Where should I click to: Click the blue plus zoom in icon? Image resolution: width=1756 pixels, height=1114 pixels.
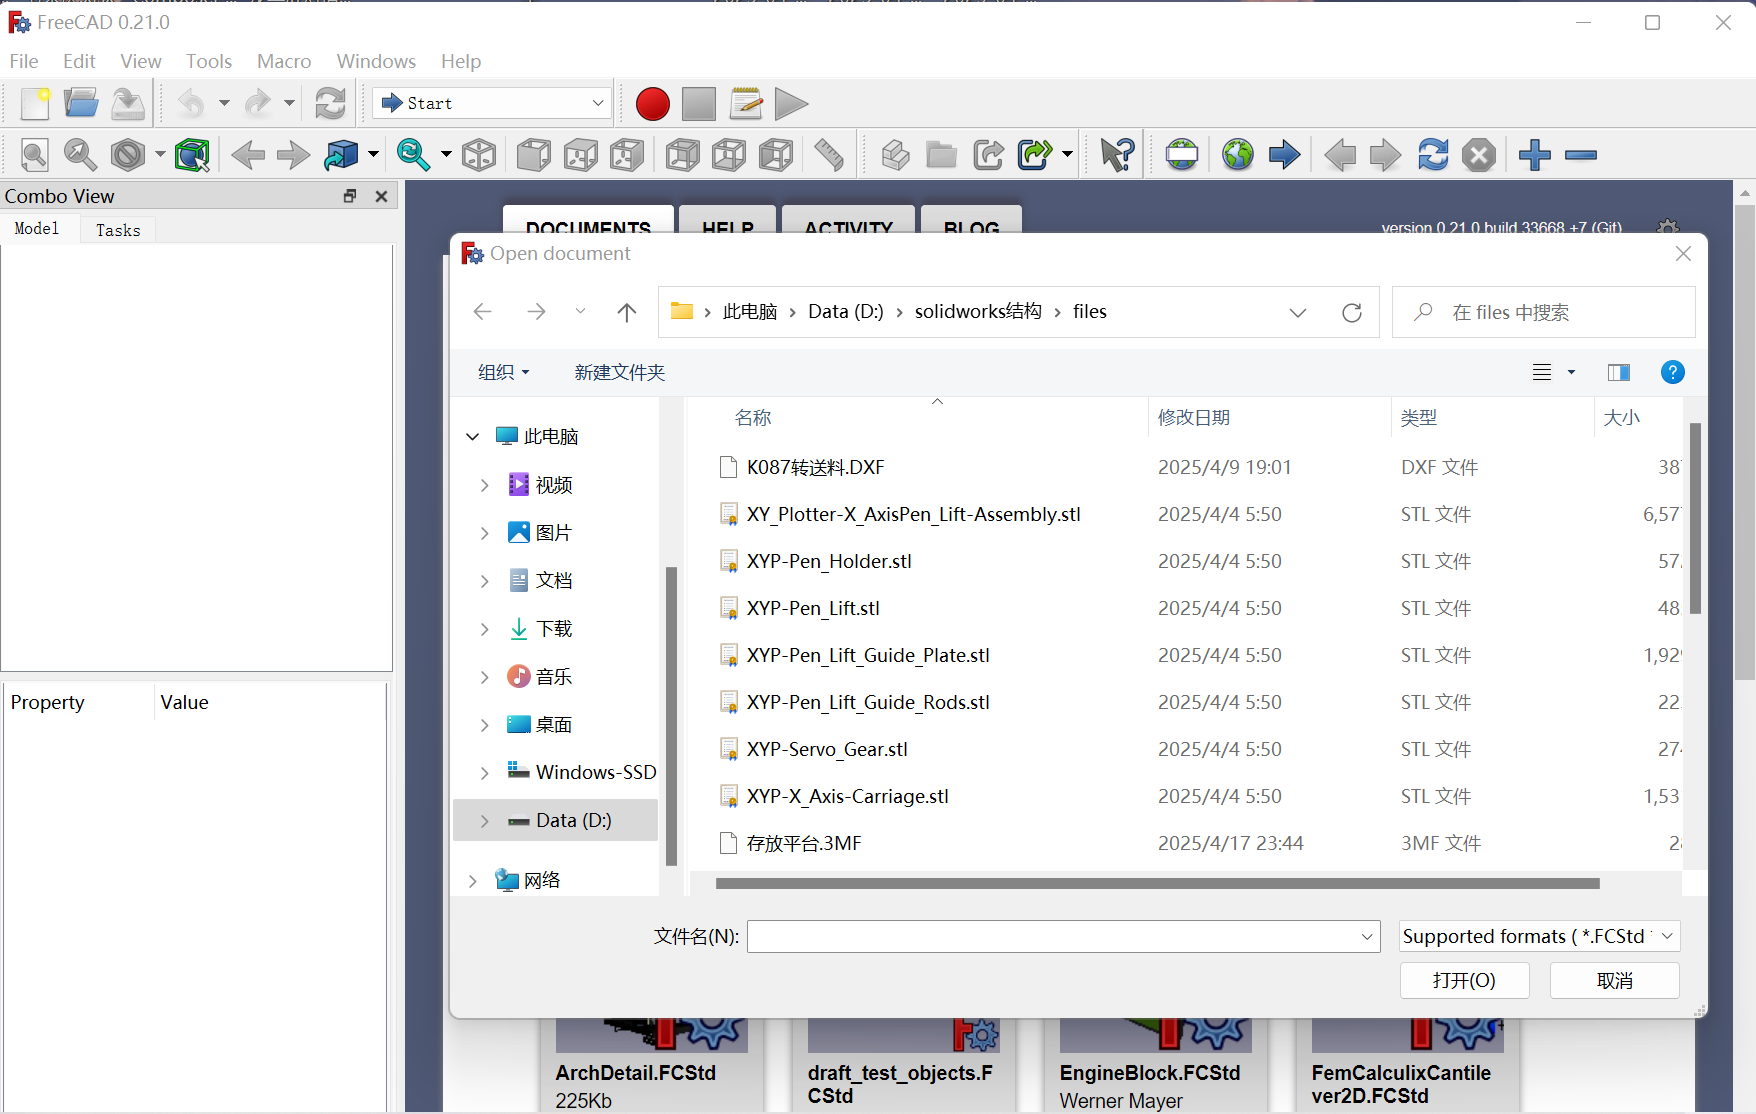[1534, 155]
